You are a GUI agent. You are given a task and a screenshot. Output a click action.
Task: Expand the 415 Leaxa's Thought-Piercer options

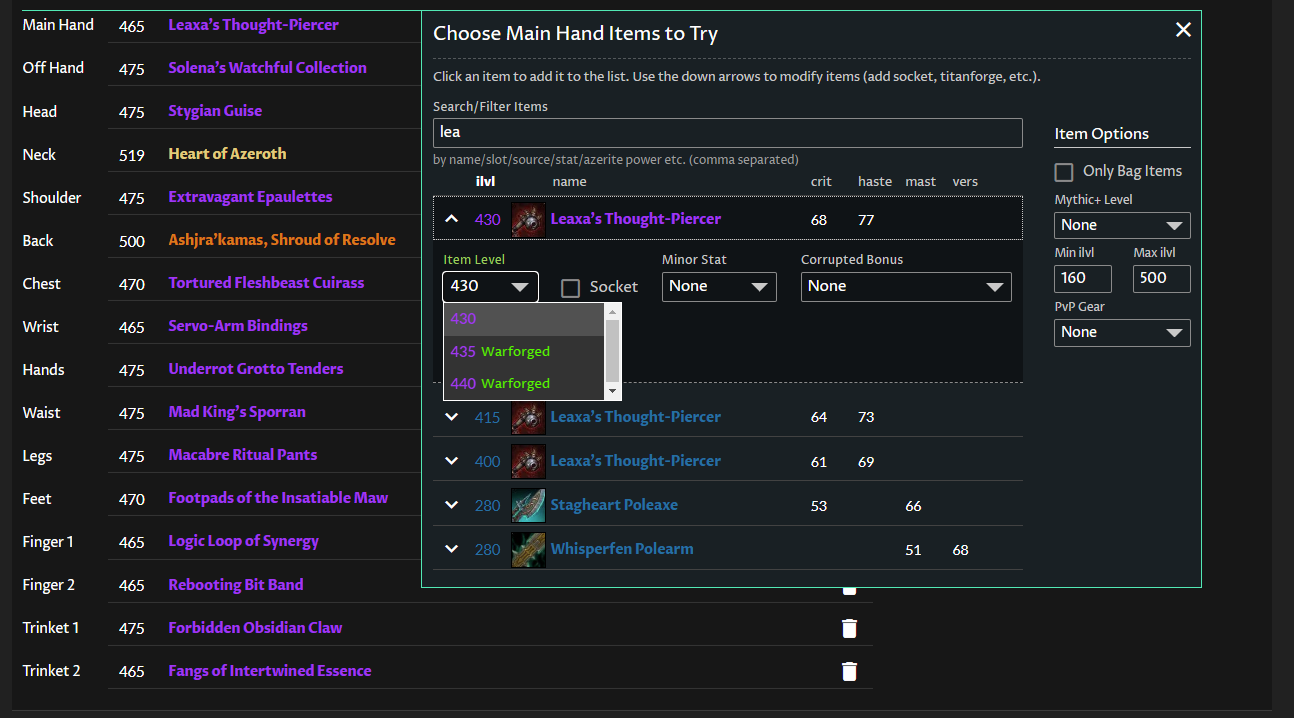[x=452, y=417]
